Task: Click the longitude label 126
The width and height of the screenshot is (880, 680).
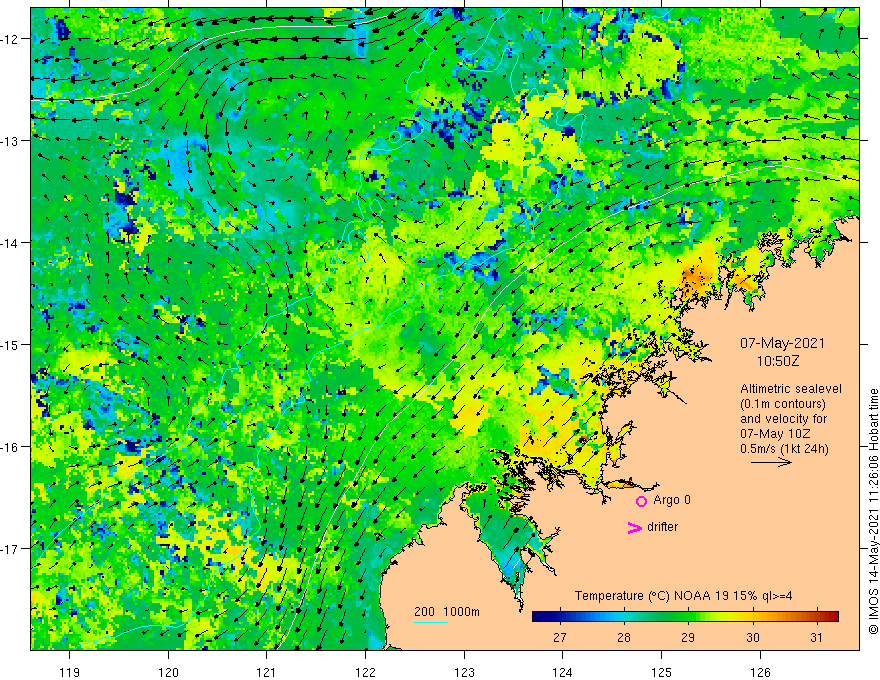Action: pos(760,672)
